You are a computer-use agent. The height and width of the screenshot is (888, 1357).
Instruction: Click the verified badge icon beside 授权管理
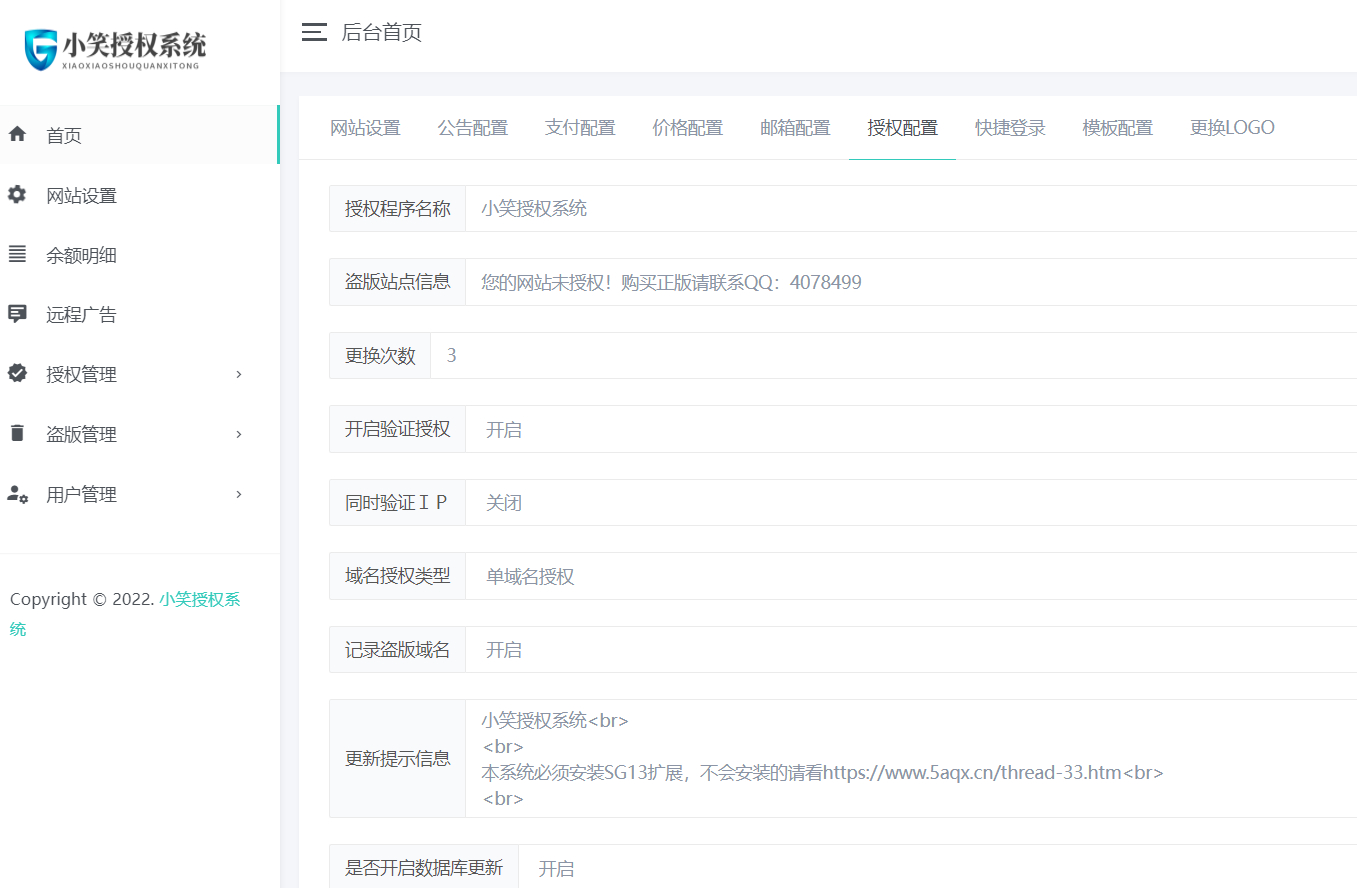[x=17, y=374]
